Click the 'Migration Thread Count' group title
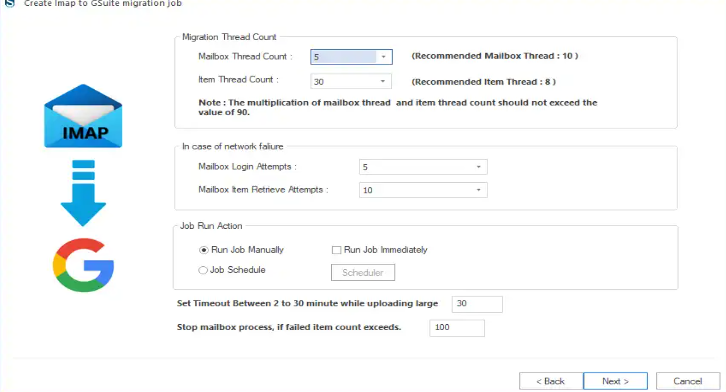The height and width of the screenshot is (392, 726). tap(229, 37)
